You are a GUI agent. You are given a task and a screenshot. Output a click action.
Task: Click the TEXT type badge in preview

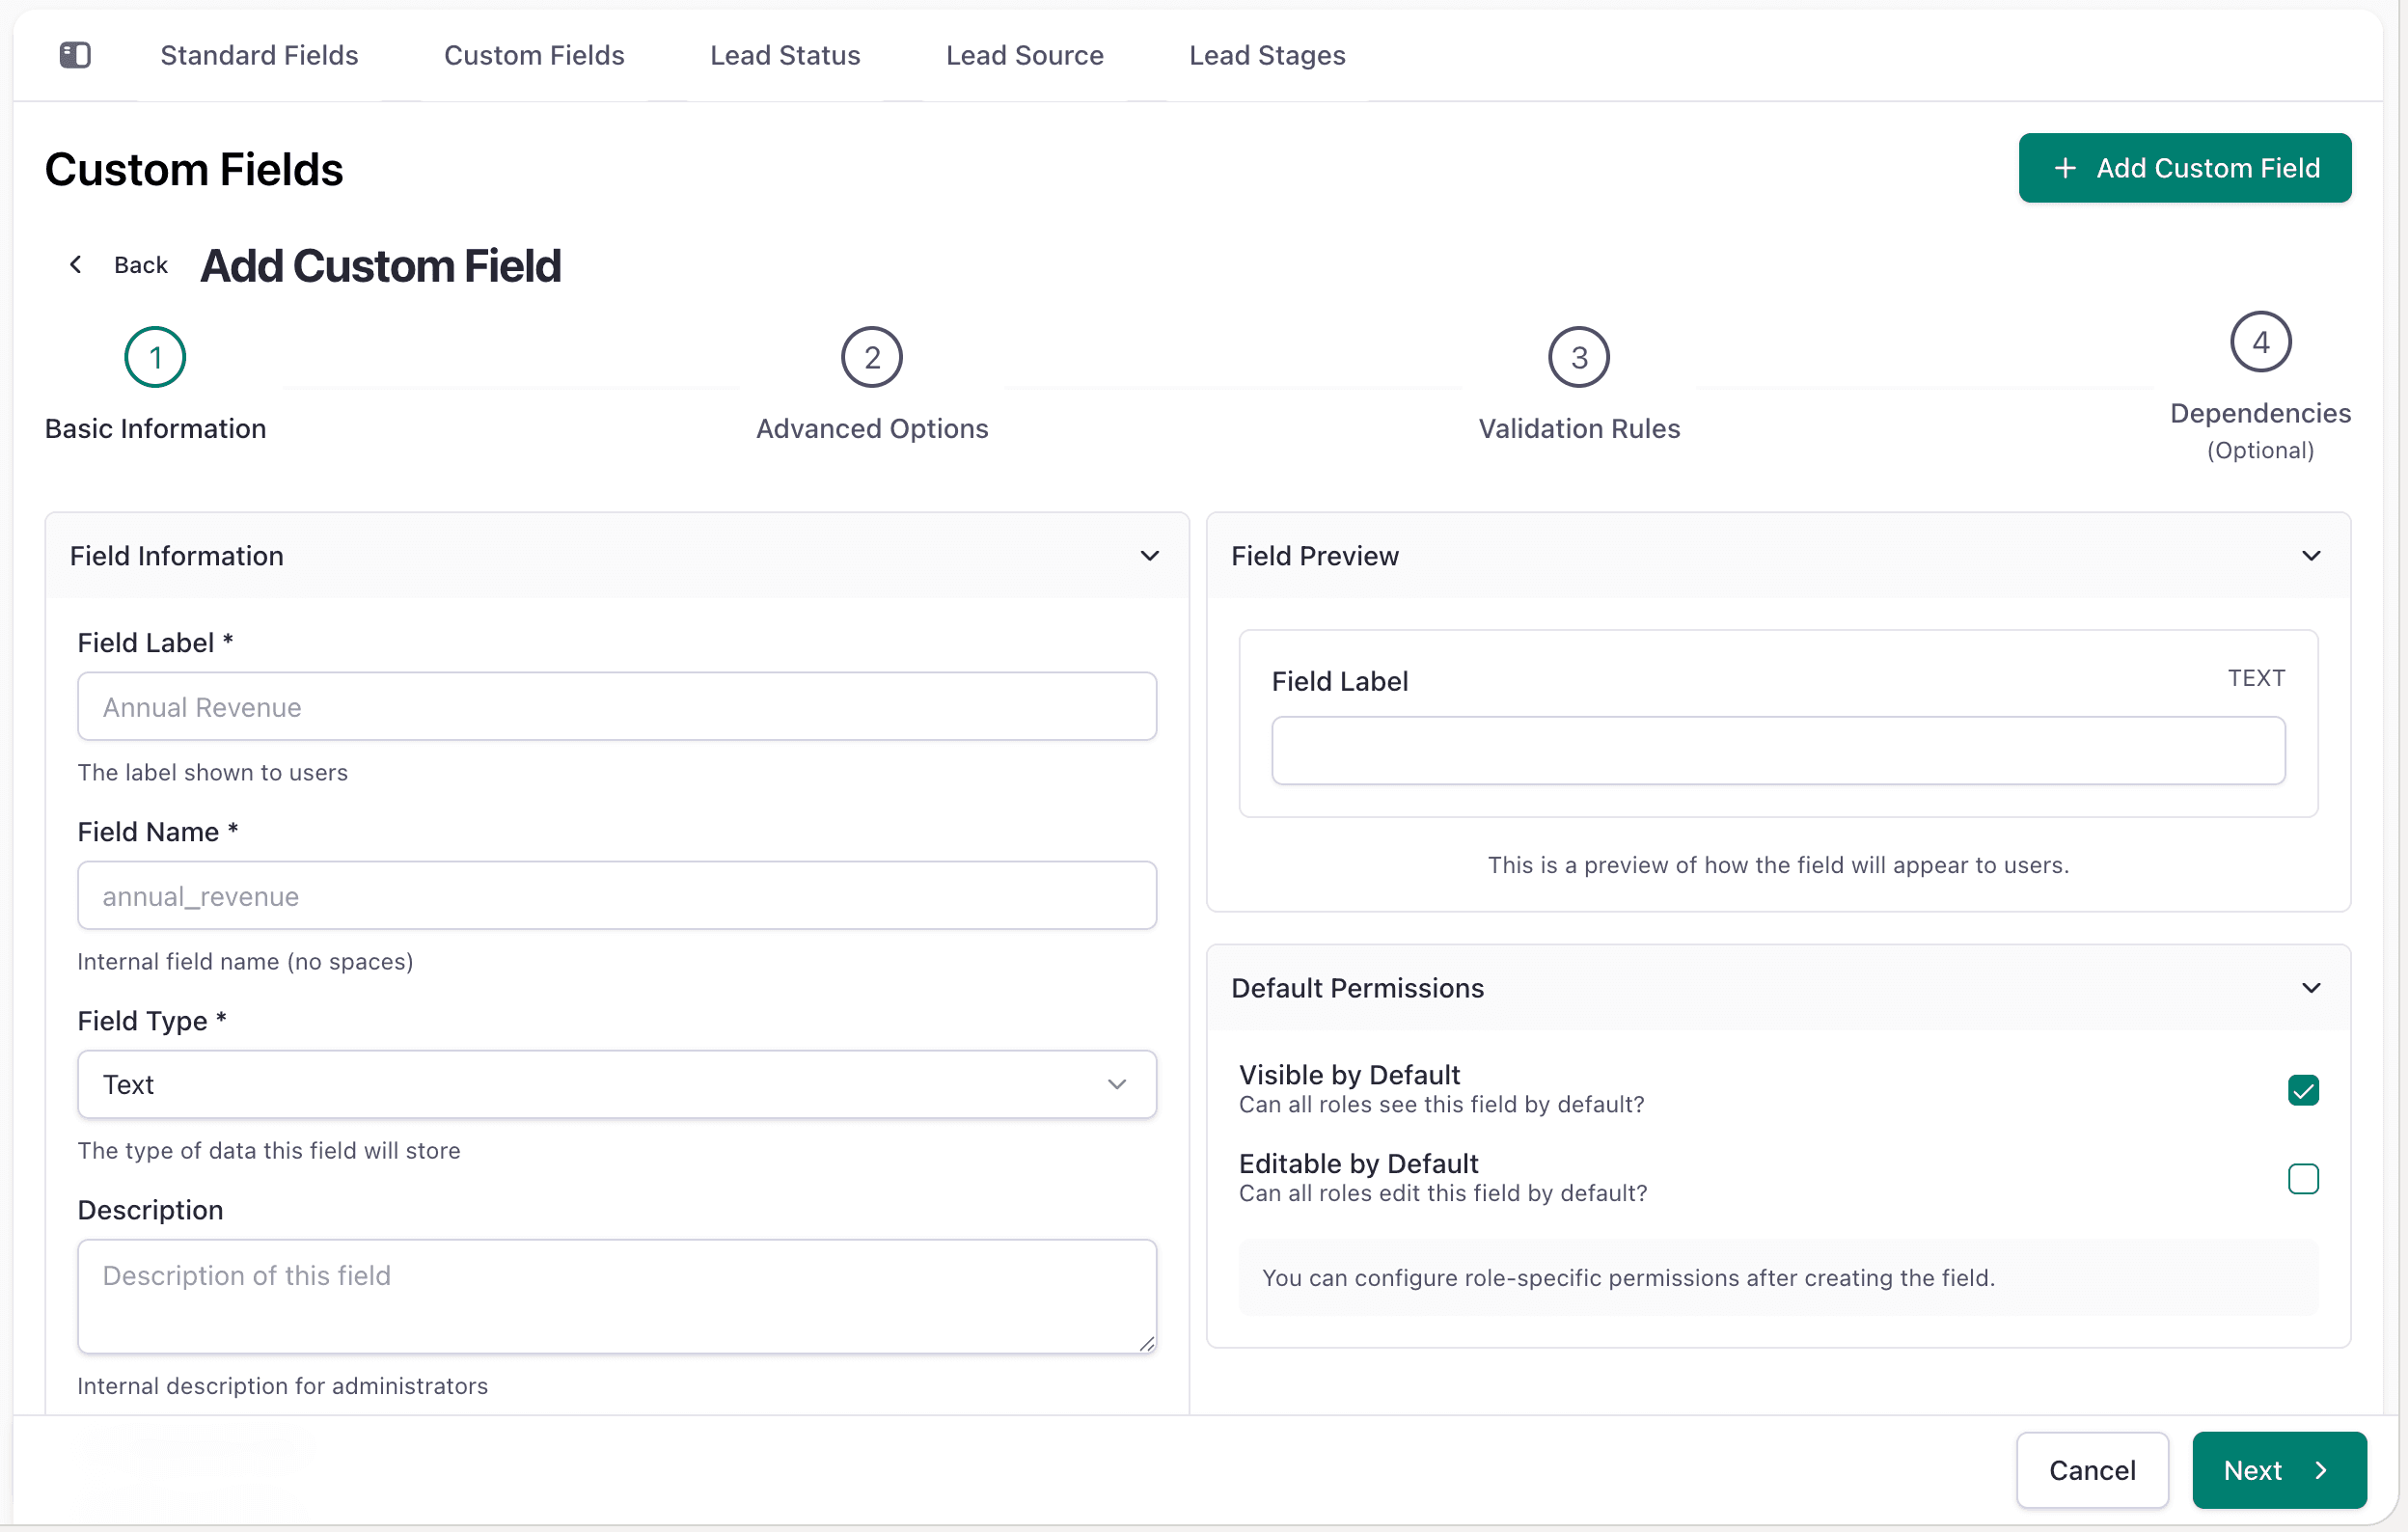click(2256, 678)
